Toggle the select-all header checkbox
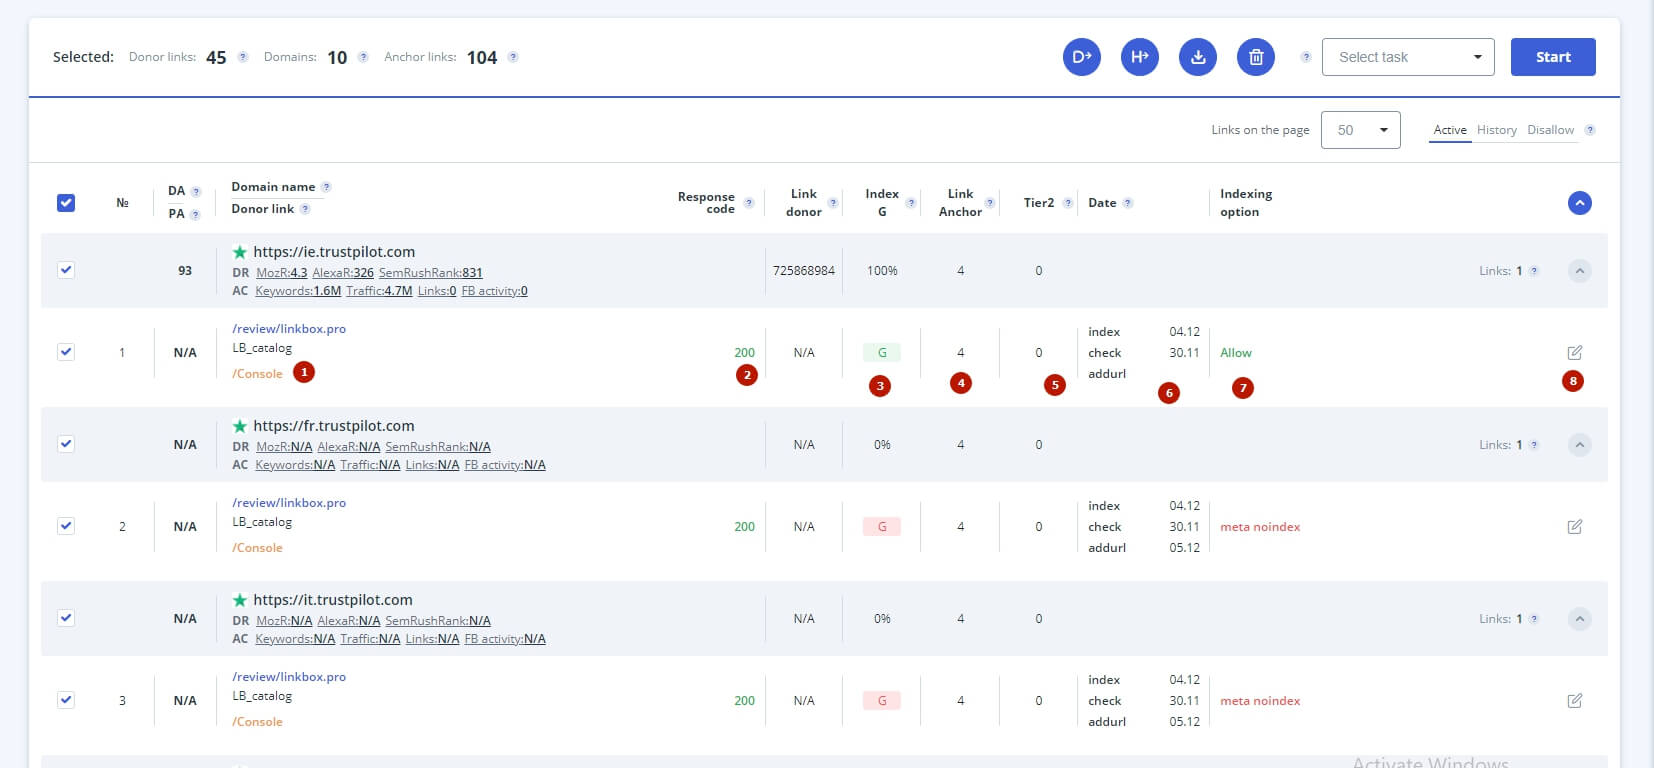Screen dimensions: 1654x768 (66, 203)
